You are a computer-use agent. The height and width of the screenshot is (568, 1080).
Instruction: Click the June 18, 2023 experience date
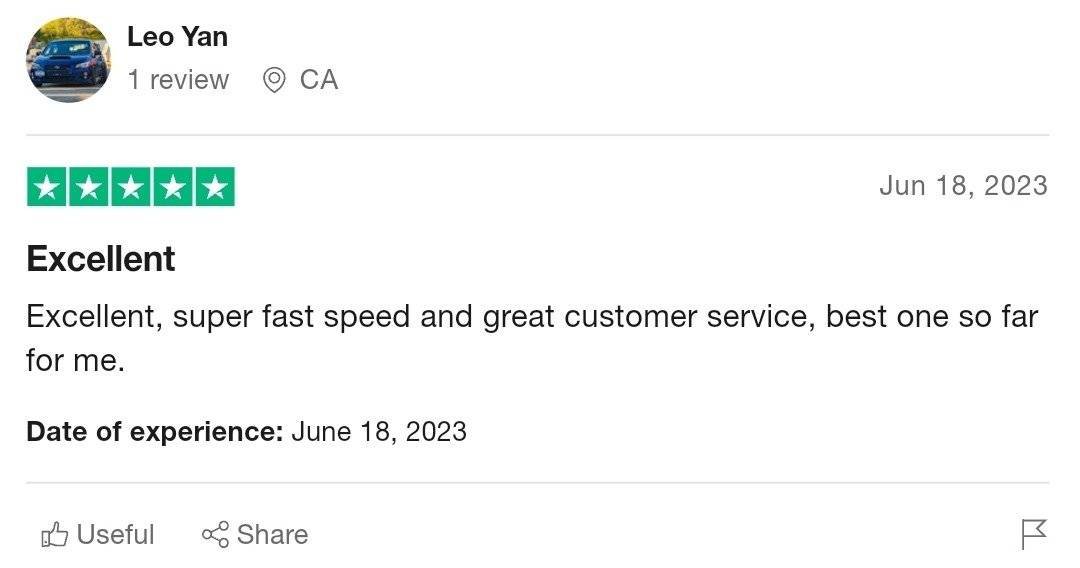pyautogui.click(x=379, y=432)
